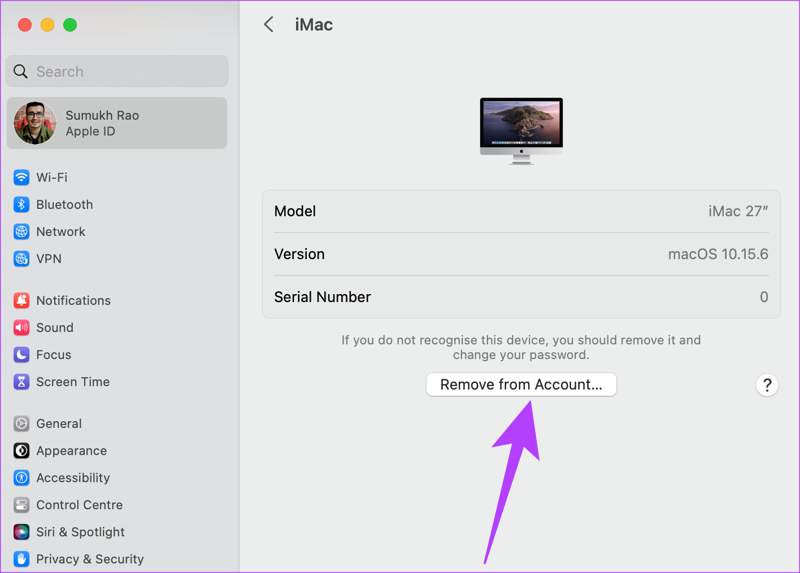This screenshot has height=573, width=800.
Task: Open Sound settings label
Action: point(55,327)
